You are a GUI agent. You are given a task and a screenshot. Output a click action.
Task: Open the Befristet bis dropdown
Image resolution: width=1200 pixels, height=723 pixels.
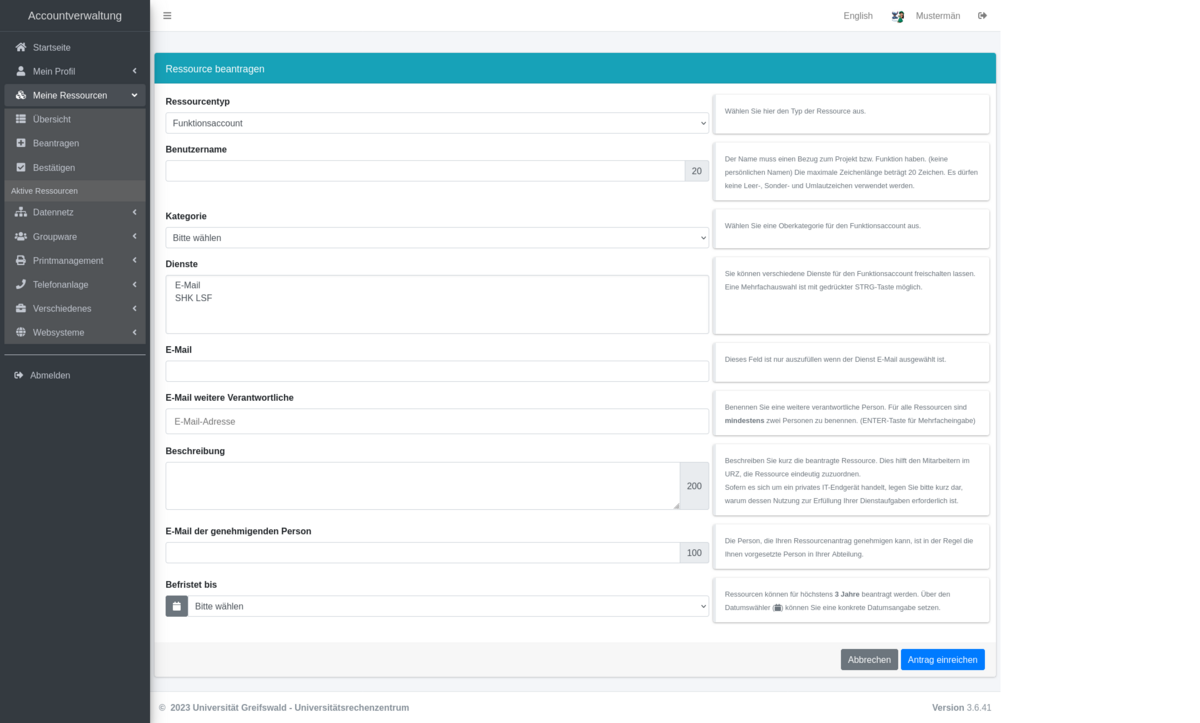click(x=448, y=606)
